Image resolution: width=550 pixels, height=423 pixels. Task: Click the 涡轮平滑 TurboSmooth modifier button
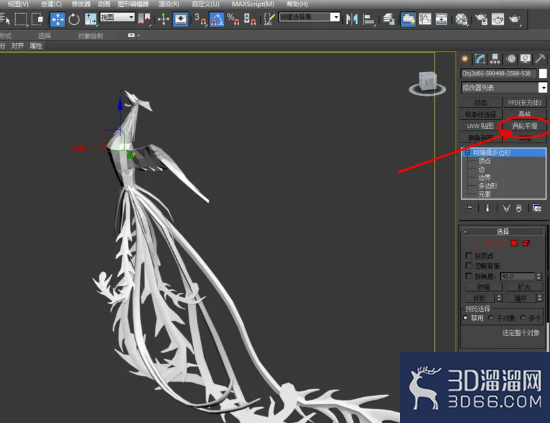click(524, 126)
